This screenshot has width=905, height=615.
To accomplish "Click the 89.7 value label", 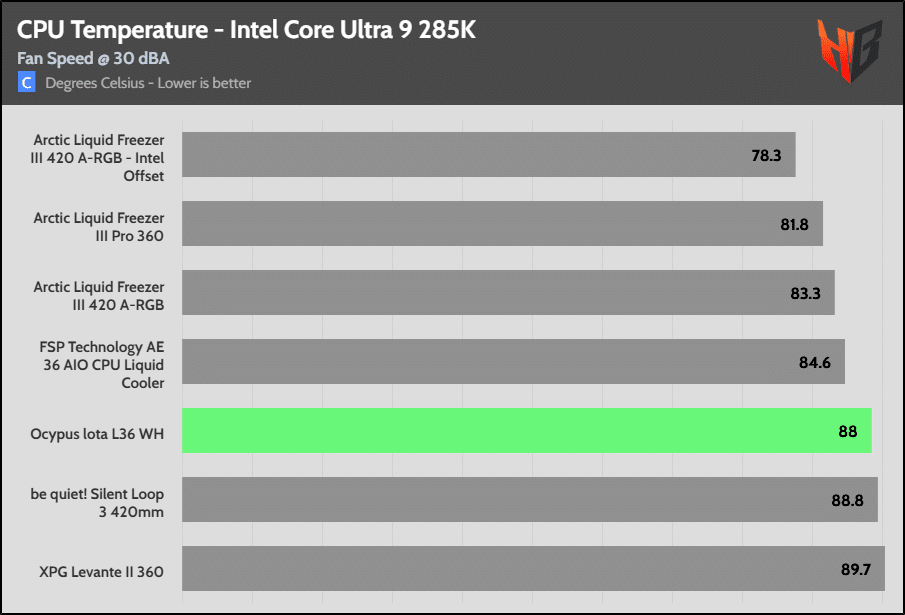I will [855, 569].
